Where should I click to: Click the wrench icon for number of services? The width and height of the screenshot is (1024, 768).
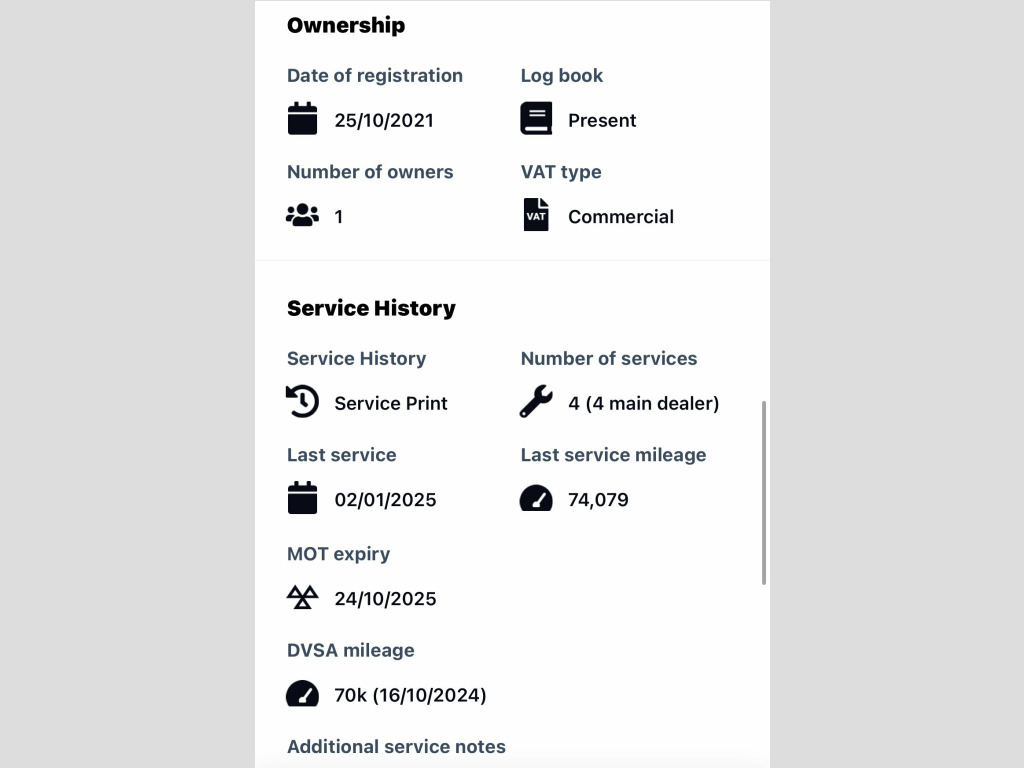536,401
